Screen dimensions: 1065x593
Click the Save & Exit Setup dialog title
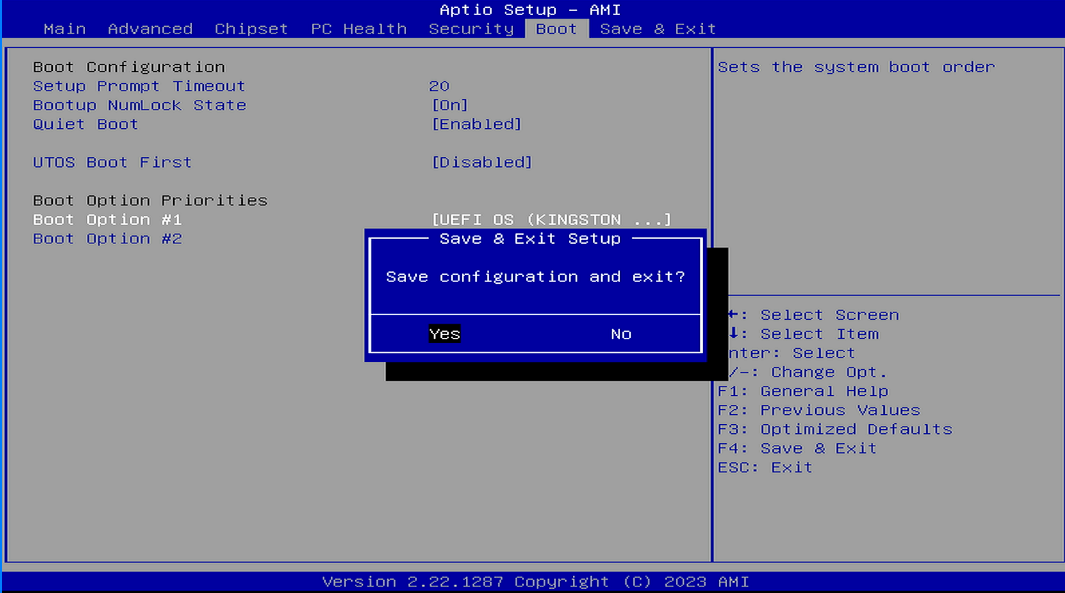pyautogui.click(x=530, y=239)
